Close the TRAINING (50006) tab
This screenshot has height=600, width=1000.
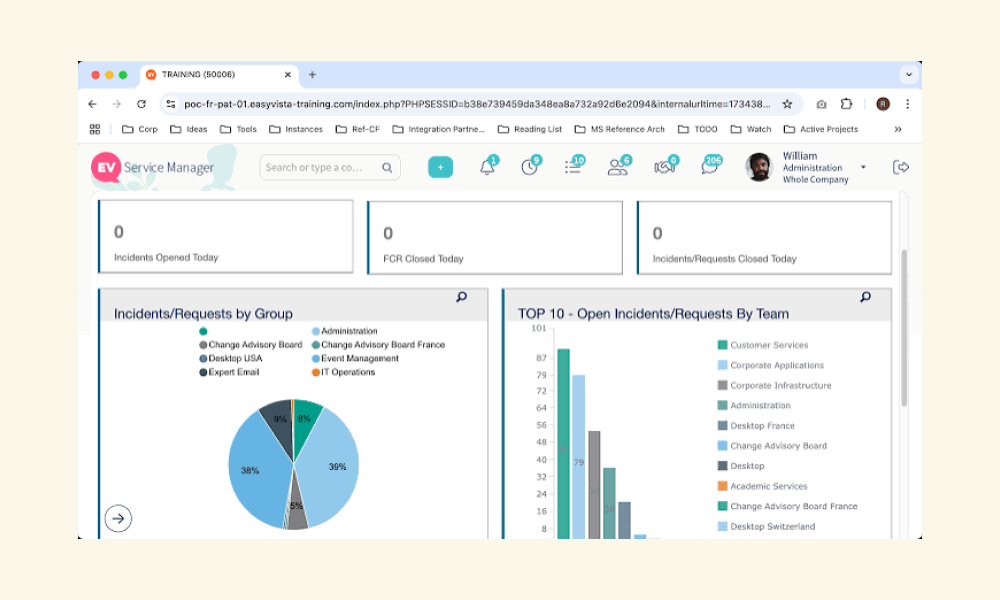pos(288,75)
